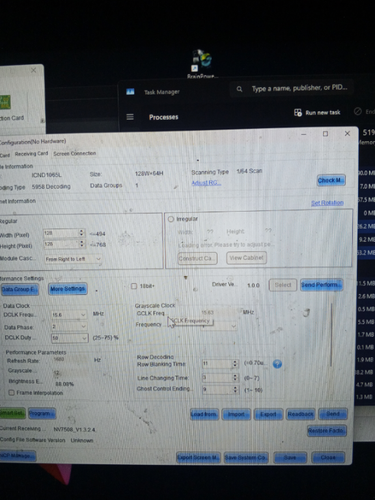Image resolution: width=375 pixels, height=500 pixels.
Task: Minimize the Configuration window
Action: point(303,134)
